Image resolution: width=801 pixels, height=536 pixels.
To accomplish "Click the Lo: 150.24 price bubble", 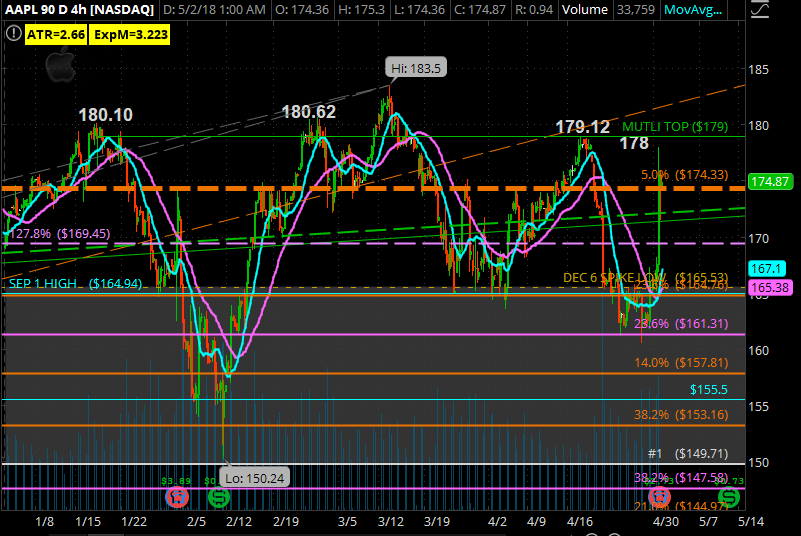I will coord(254,478).
